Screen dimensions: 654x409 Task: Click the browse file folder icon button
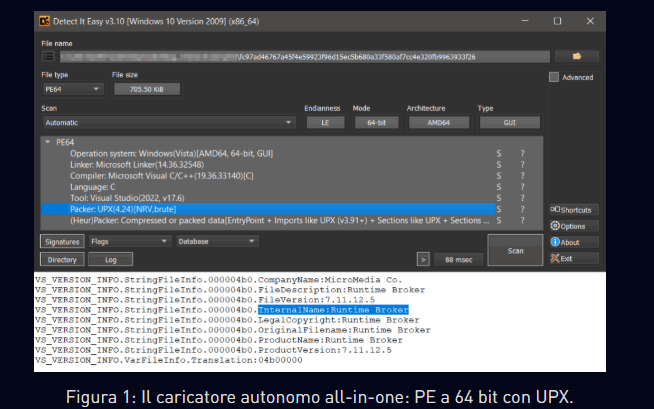[576, 56]
